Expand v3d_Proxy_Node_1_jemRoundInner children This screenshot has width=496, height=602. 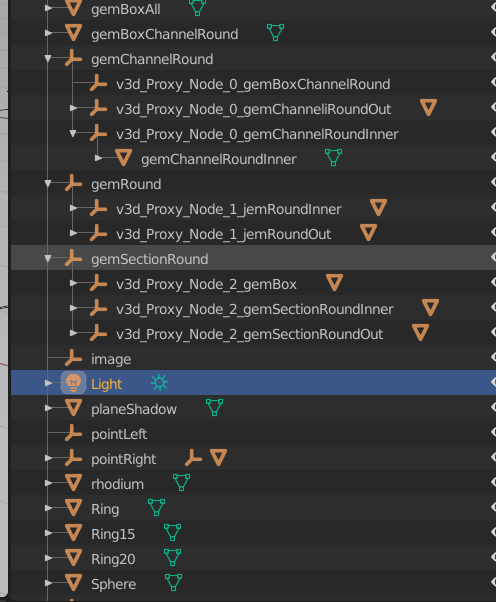point(73,208)
